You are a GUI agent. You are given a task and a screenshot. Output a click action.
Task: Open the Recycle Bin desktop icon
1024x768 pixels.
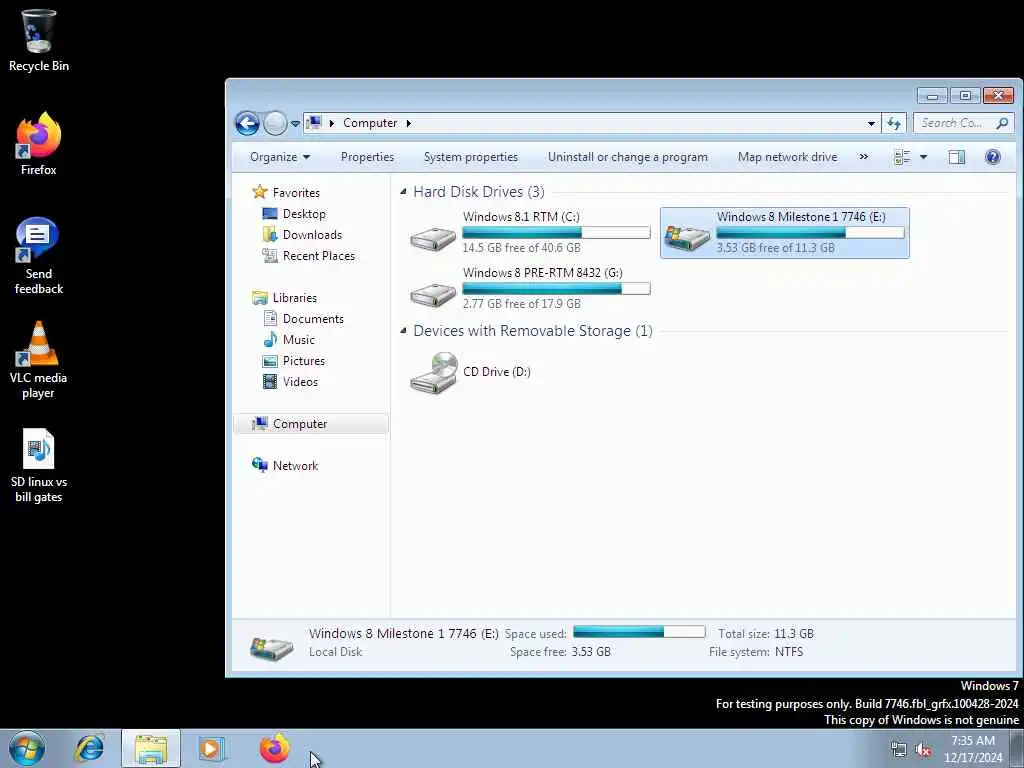[x=39, y=39]
